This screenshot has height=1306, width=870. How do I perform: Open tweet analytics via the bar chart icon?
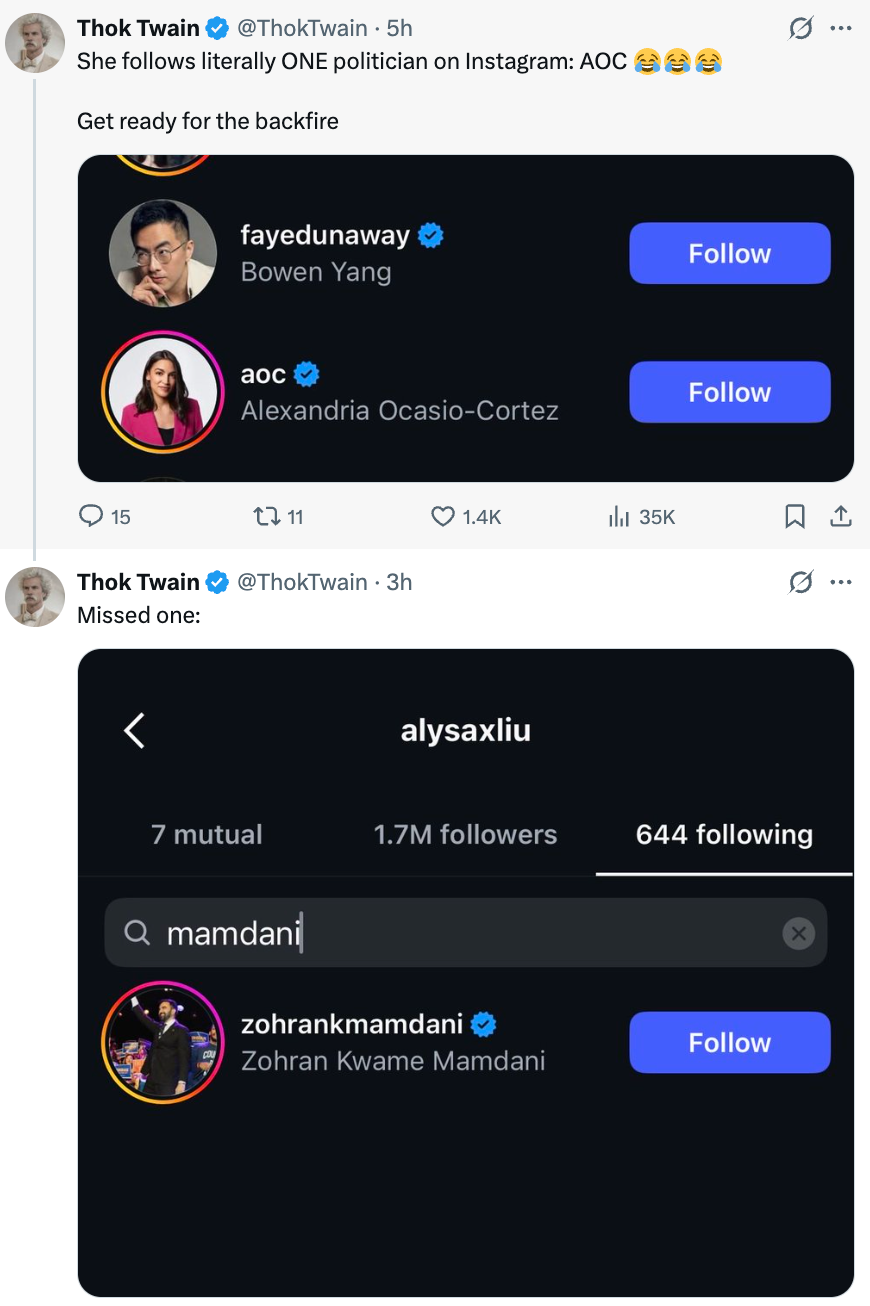[621, 516]
